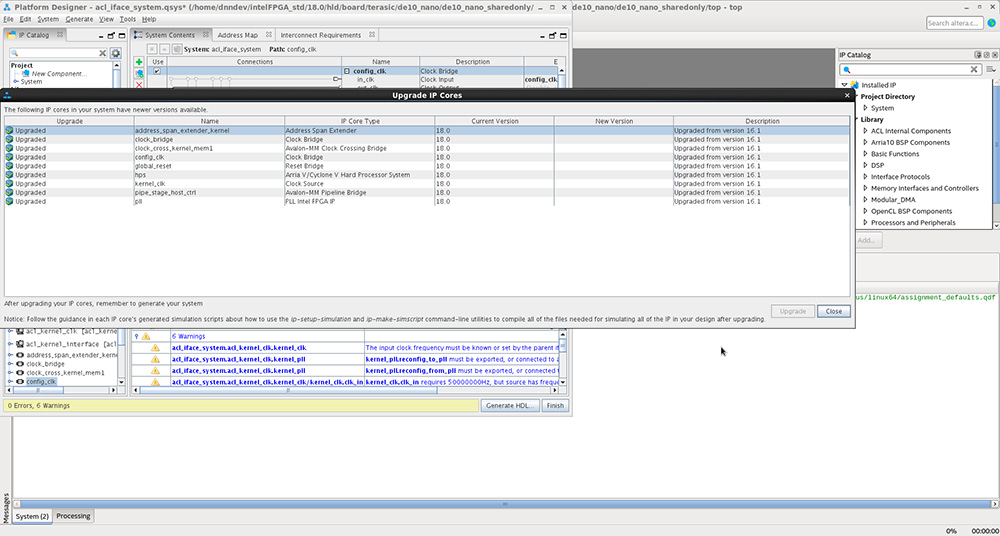Click the Upgraded icon for pipe_stage_host_ctrl row

10,193
